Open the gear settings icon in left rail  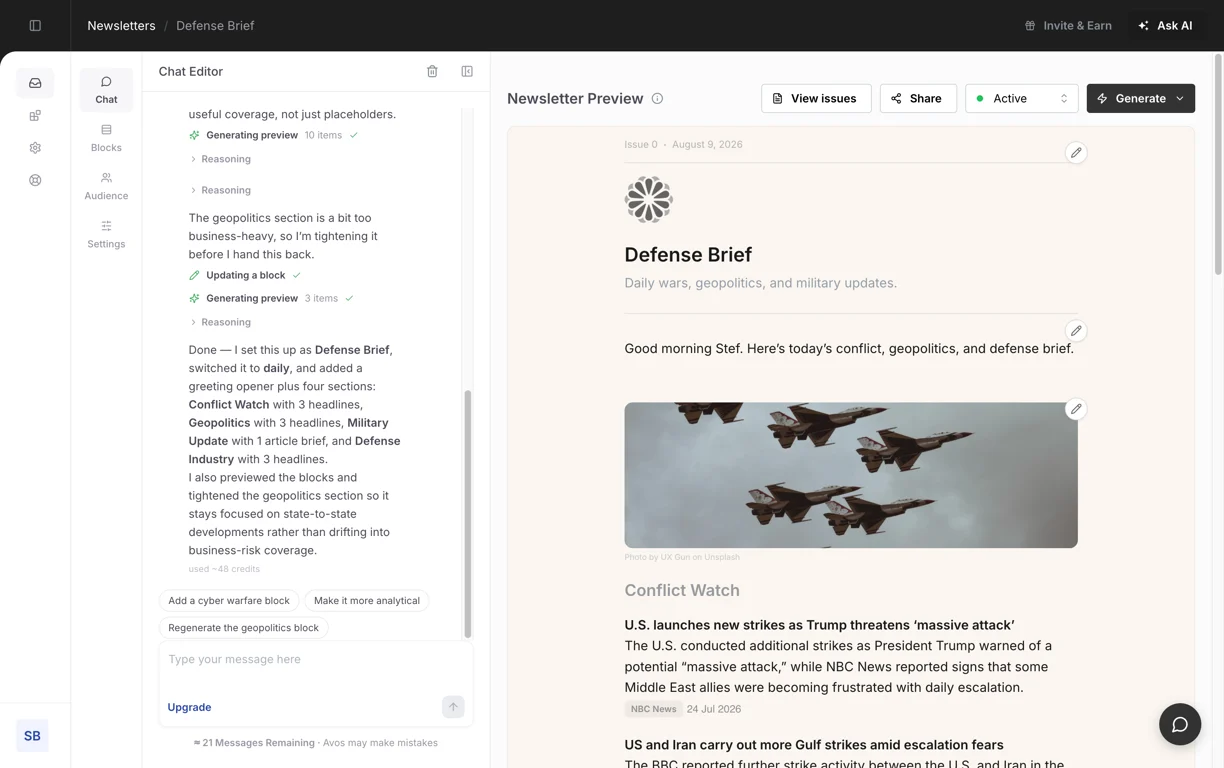(x=35, y=148)
